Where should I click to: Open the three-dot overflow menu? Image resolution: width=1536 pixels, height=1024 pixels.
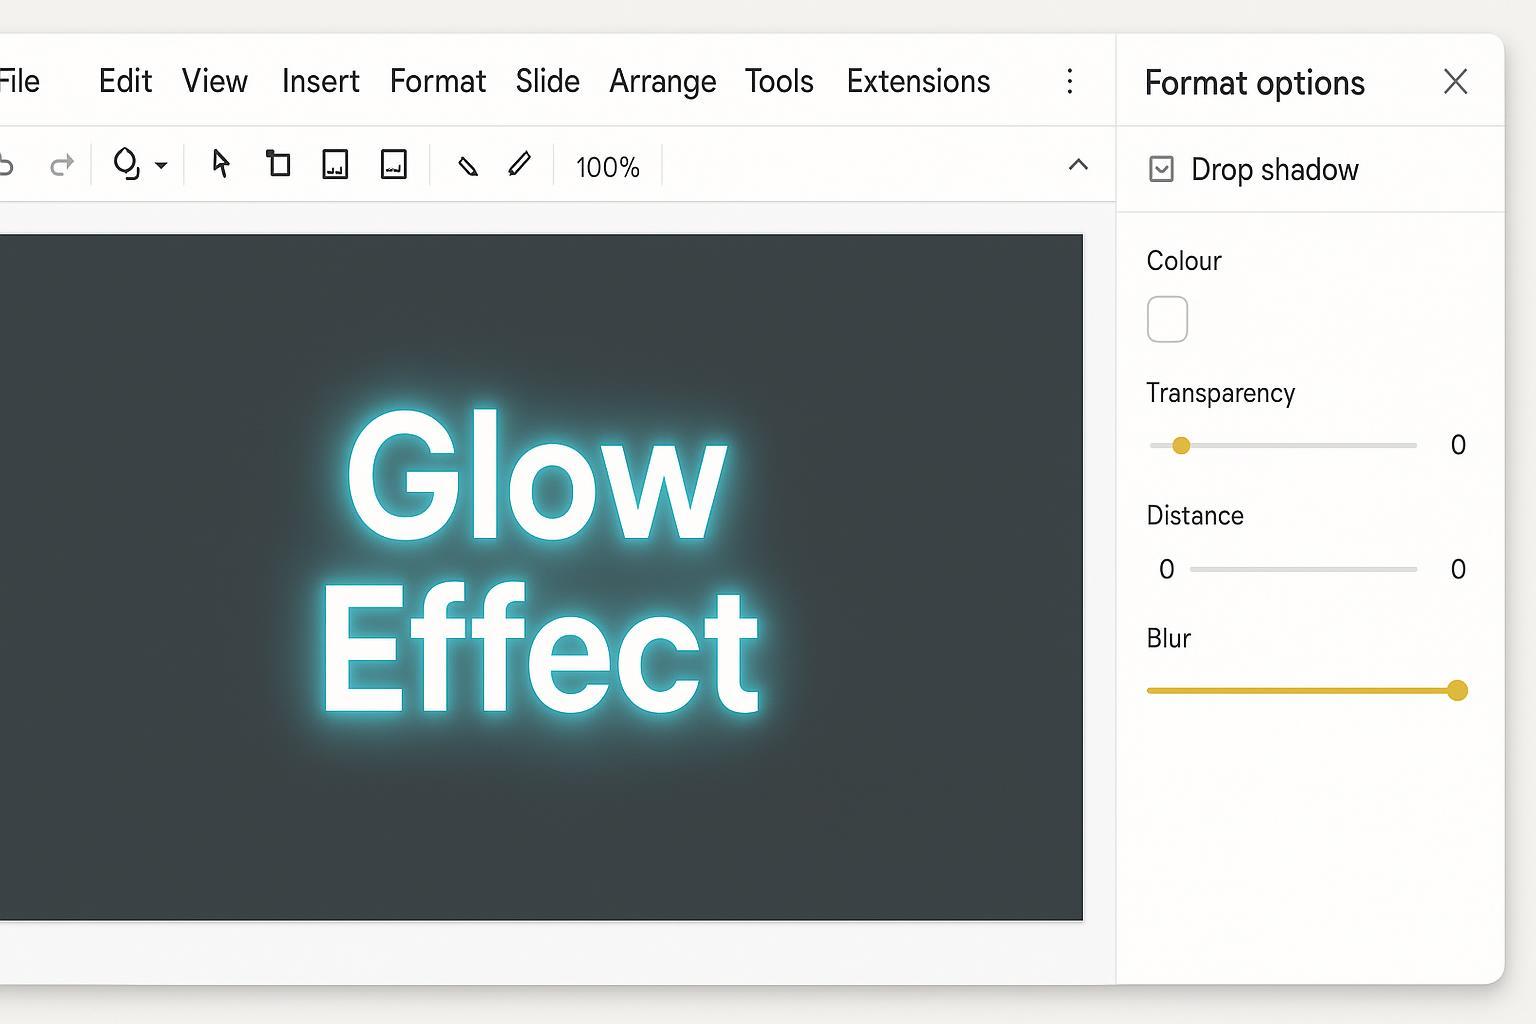(x=1070, y=81)
